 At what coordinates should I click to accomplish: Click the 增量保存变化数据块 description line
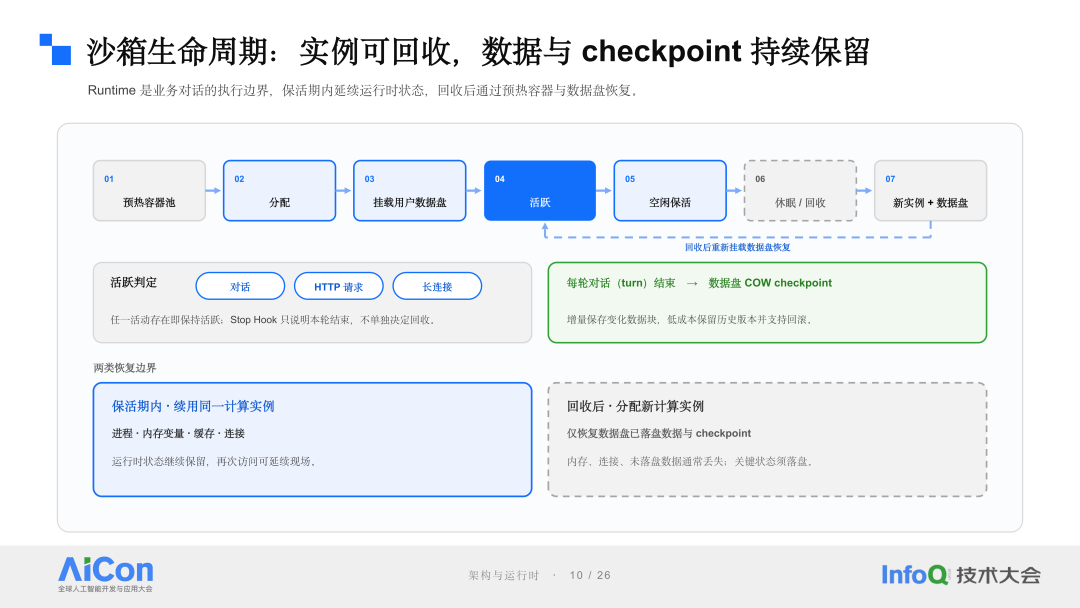pyautogui.click(x=691, y=319)
